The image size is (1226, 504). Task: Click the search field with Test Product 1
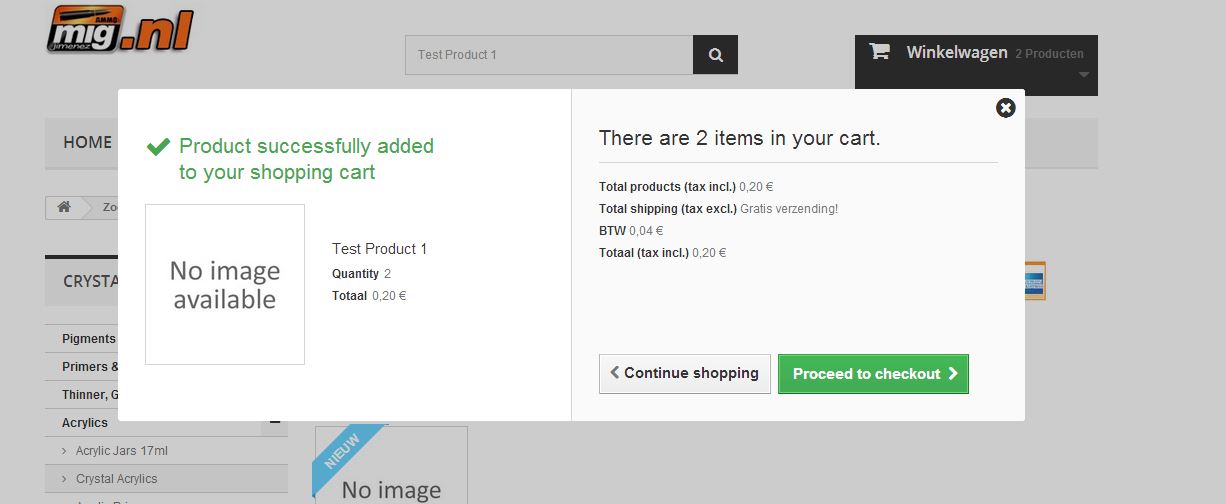pyautogui.click(x=548, y=55)
